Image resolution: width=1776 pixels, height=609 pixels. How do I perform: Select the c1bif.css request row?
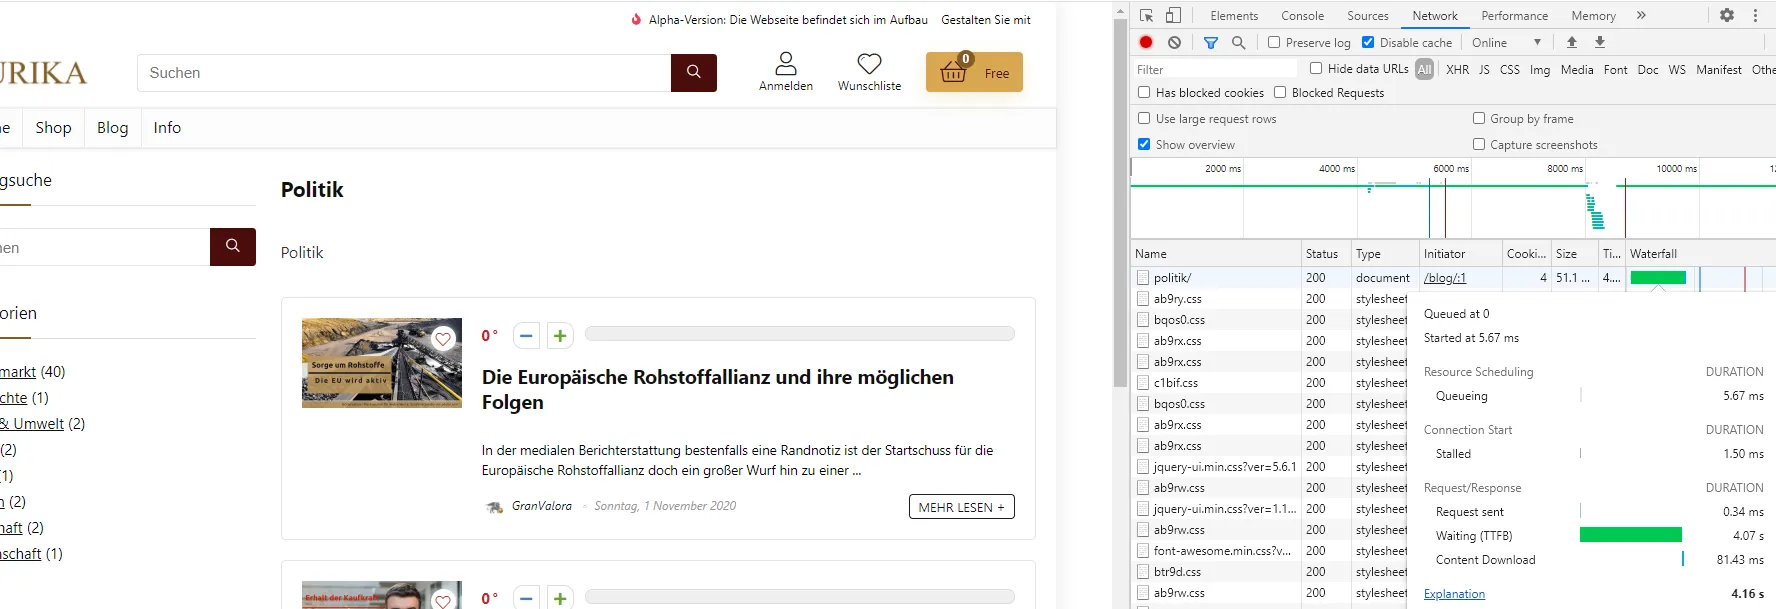(1269, 383)
